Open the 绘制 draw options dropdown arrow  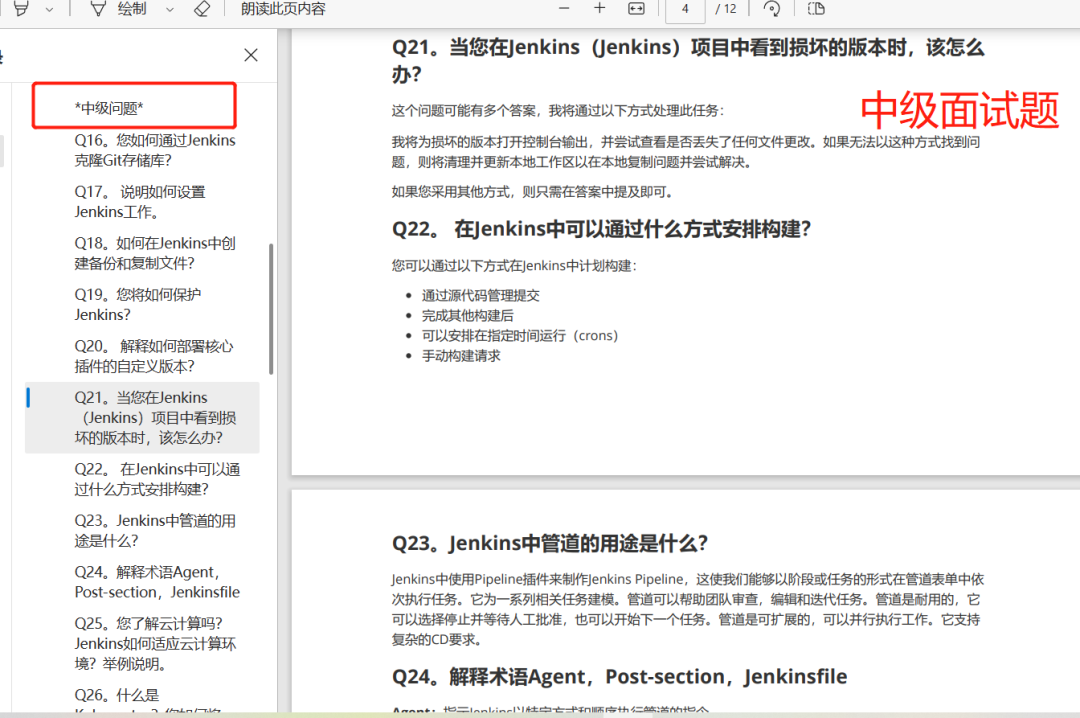(x=169, y=10)
